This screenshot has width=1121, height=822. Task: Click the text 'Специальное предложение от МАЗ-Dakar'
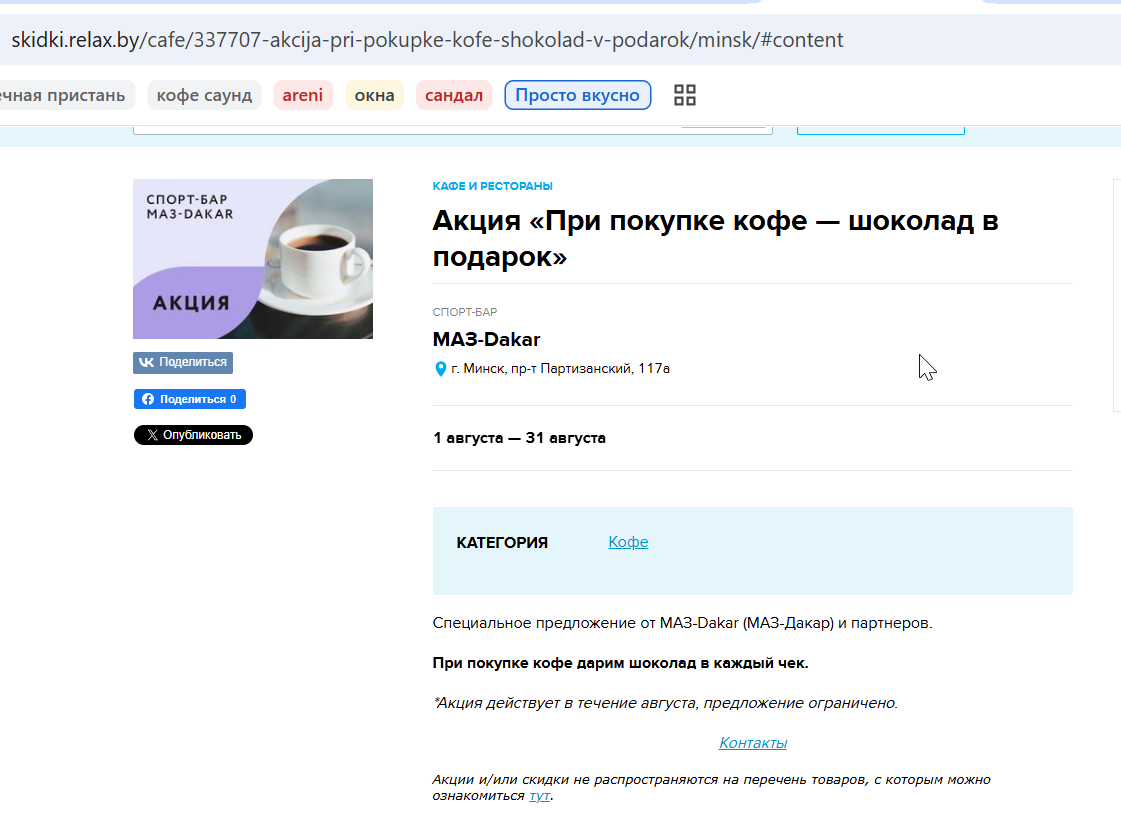(x=586, y=623)
